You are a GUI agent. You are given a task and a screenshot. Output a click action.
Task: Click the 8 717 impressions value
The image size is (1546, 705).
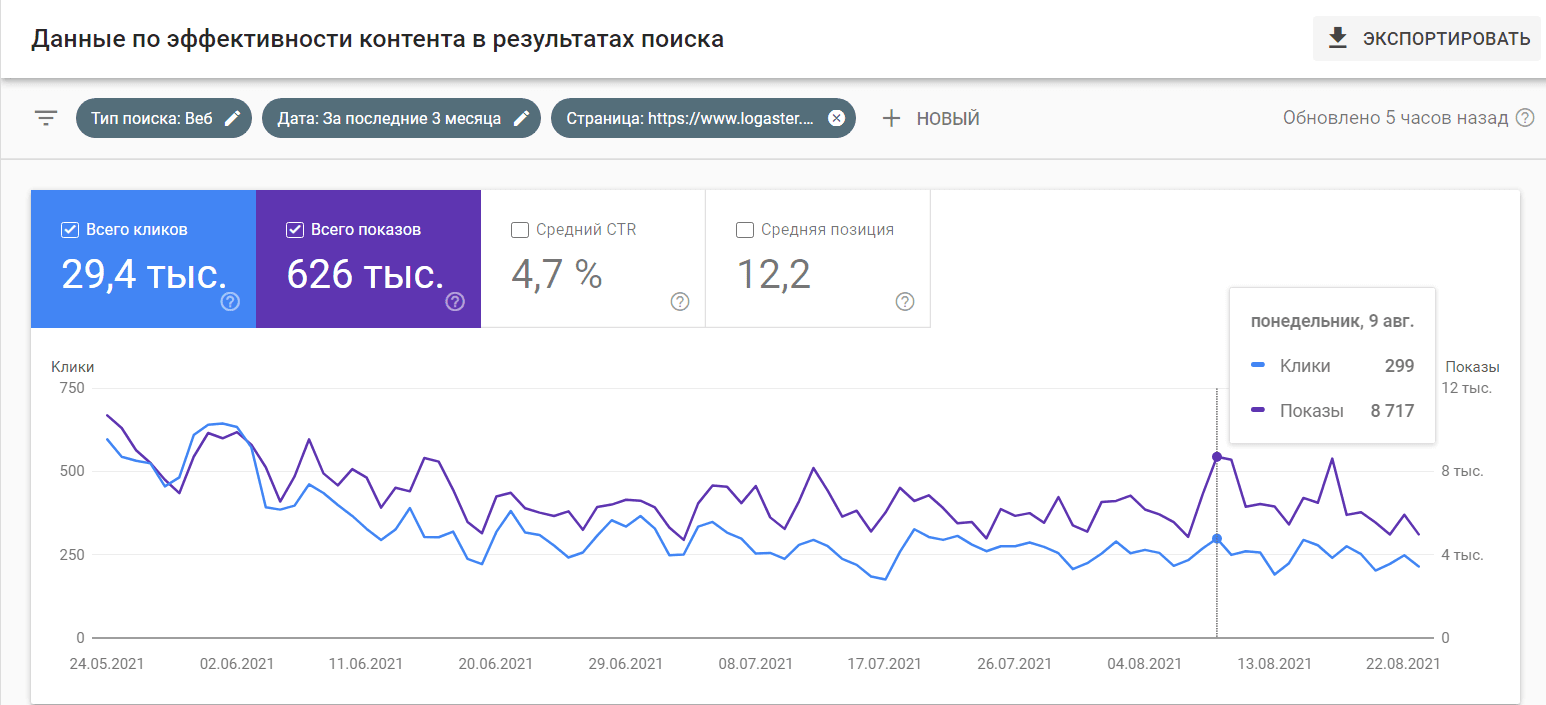click(1392, 411)
